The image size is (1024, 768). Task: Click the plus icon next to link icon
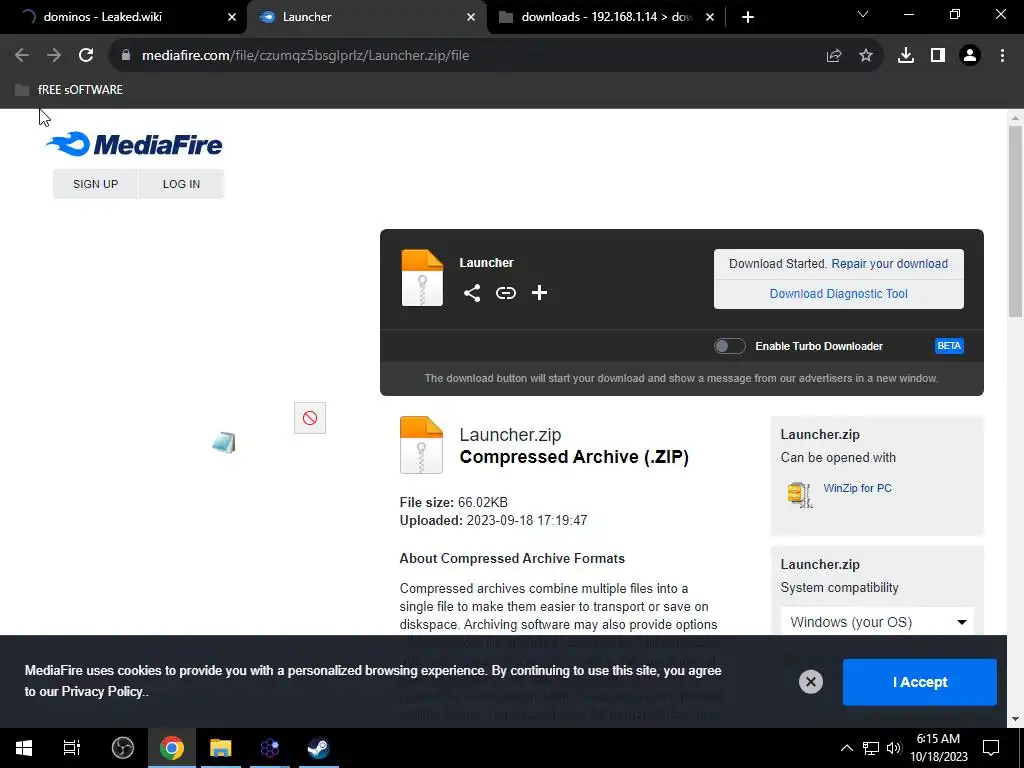[x=539, y=293]
